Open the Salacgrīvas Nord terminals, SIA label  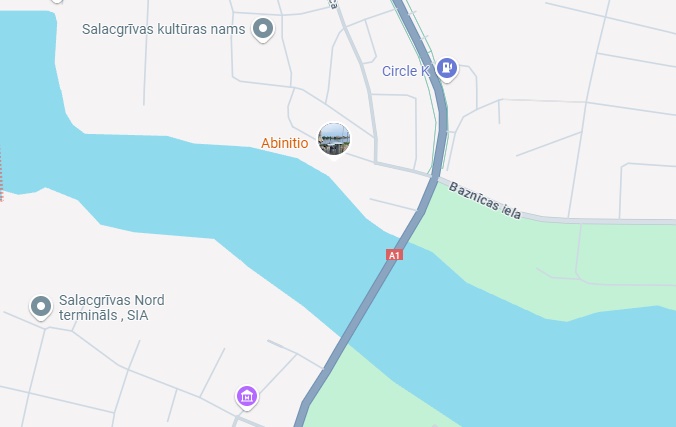112,308
